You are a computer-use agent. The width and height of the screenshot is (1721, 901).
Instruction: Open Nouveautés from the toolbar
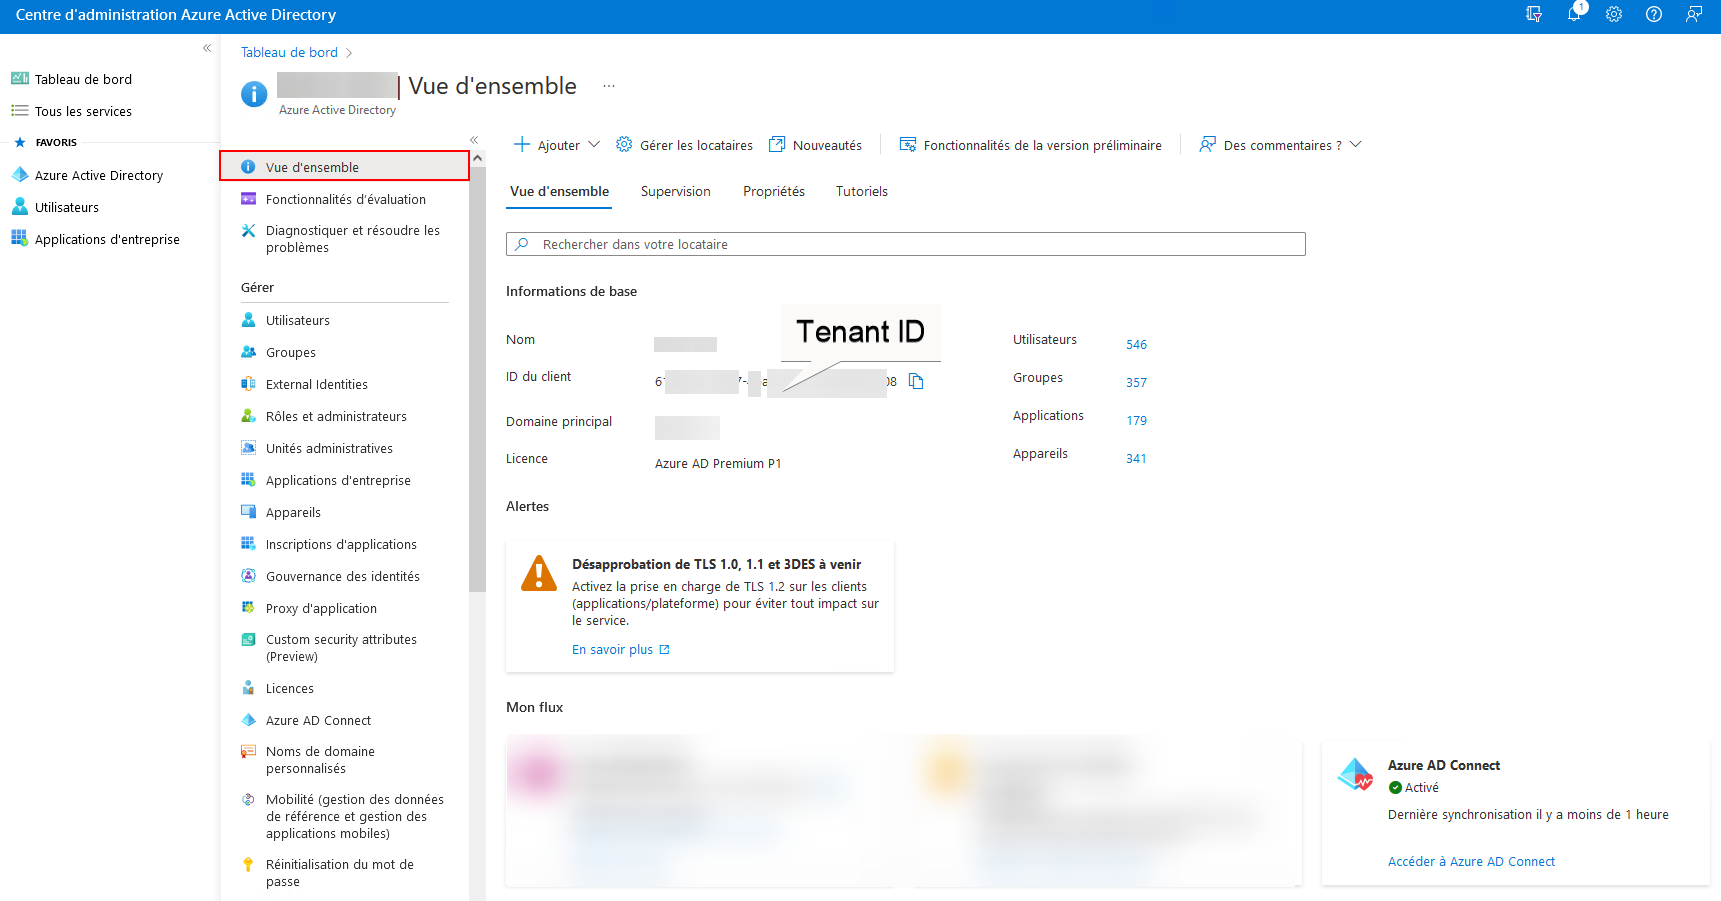(815, 145)
